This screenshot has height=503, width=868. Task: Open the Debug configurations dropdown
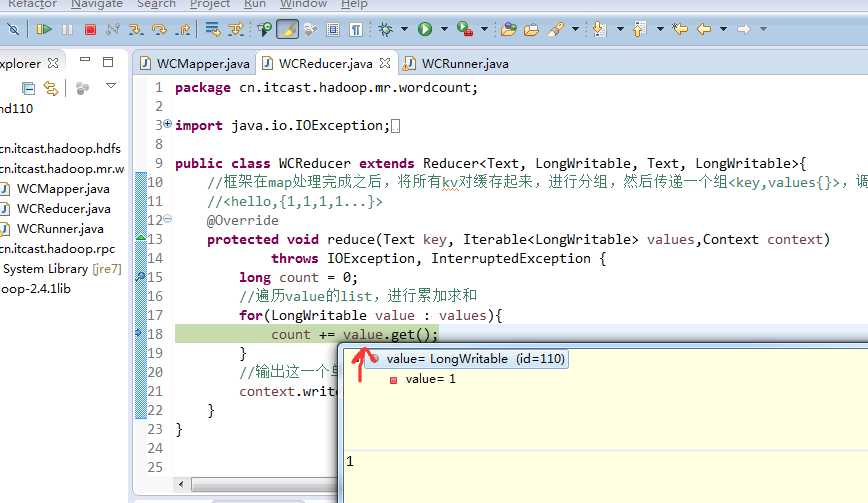pyautogui.click(x=404, y=29)
